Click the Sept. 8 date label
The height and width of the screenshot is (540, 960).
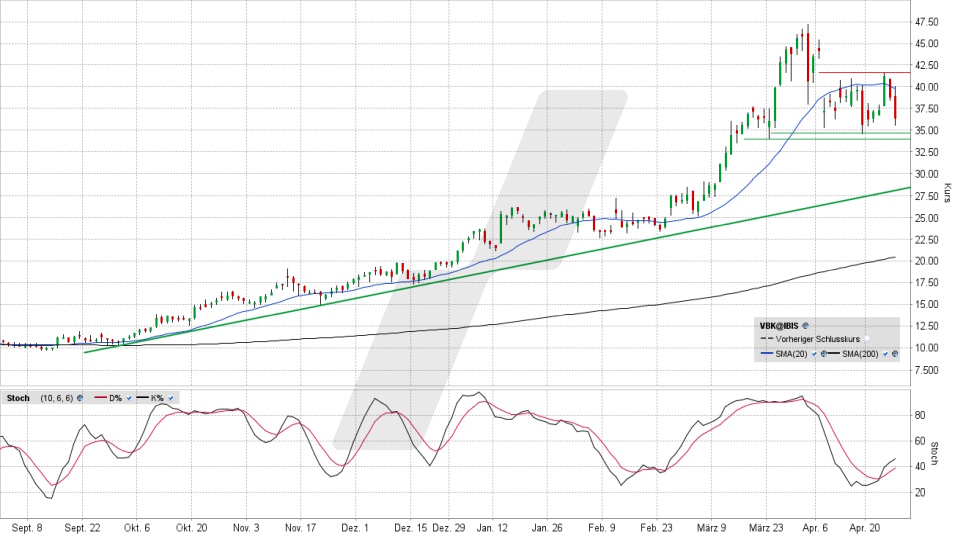pyautogui.click(x=27, y=528)
